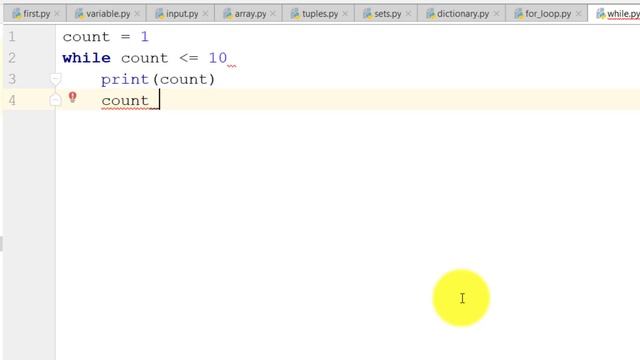Close the array.py tab
640x360 pixels.
click(x=273, y=14)
